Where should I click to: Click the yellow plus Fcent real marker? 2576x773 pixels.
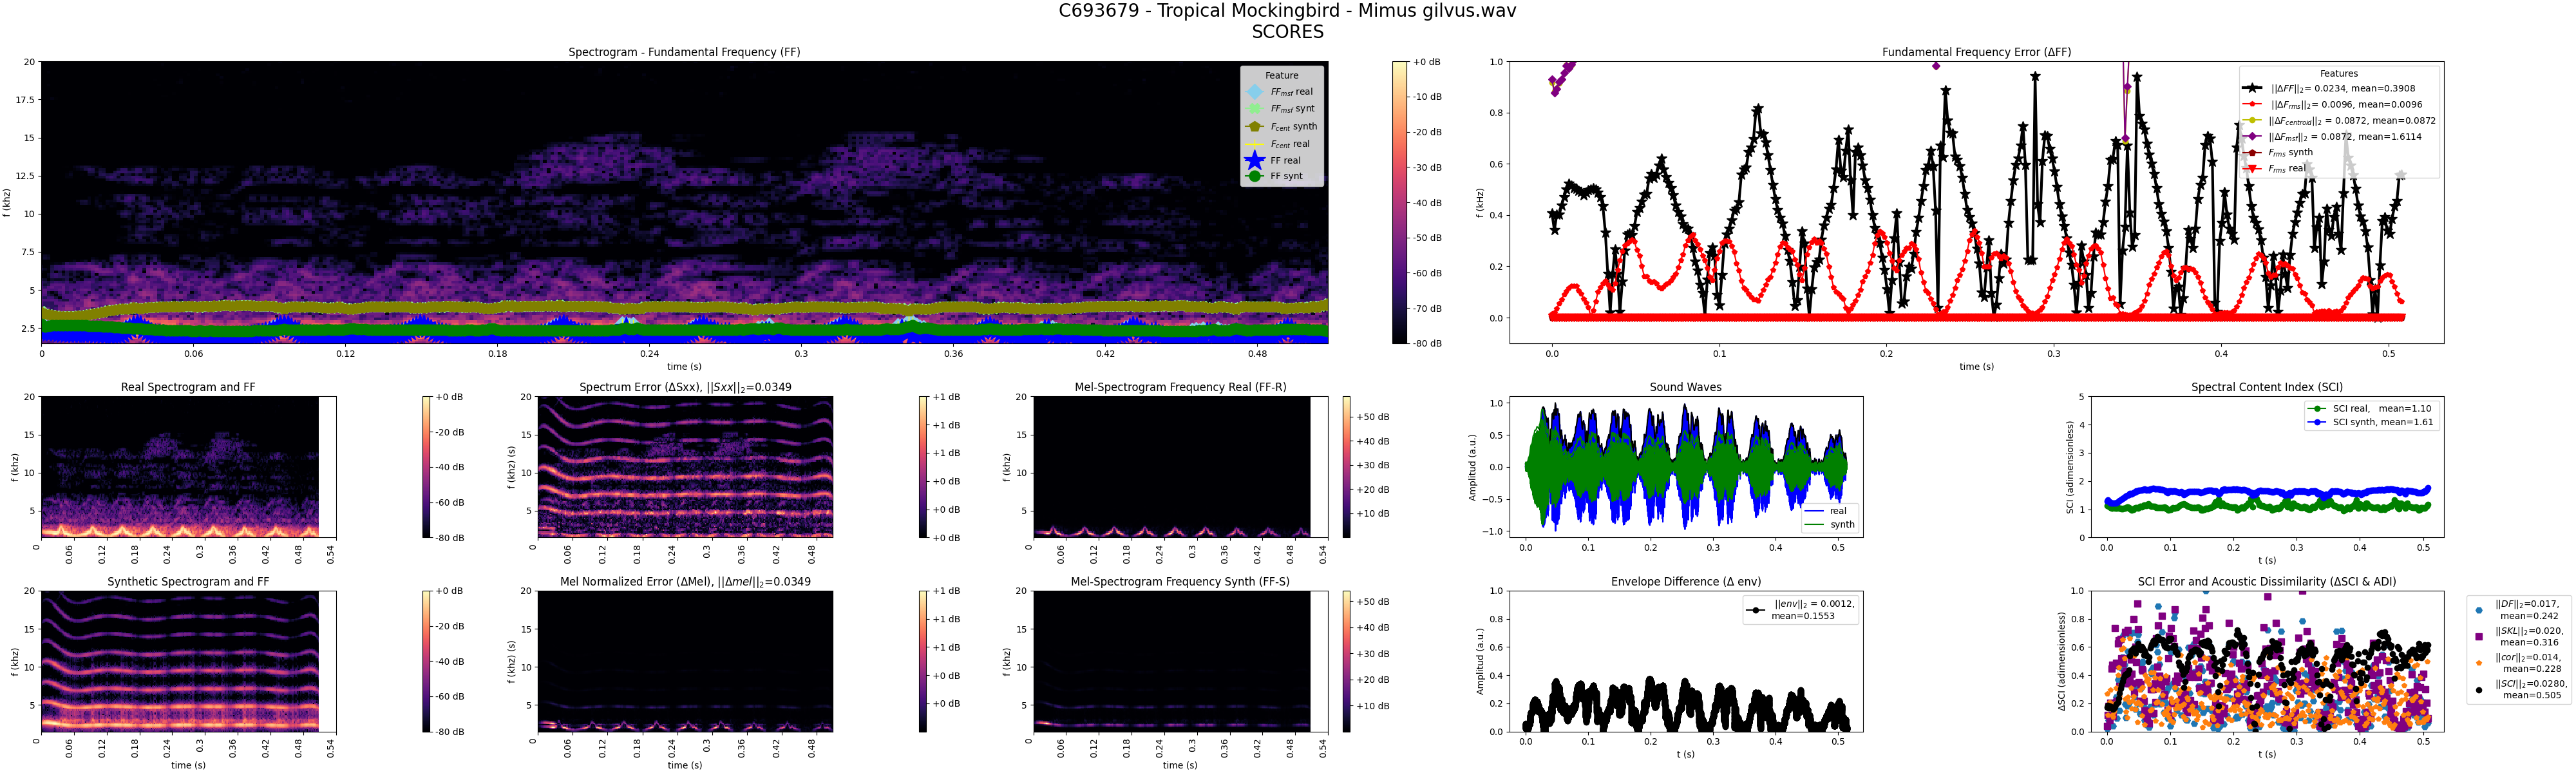[x=1254, y=144]
